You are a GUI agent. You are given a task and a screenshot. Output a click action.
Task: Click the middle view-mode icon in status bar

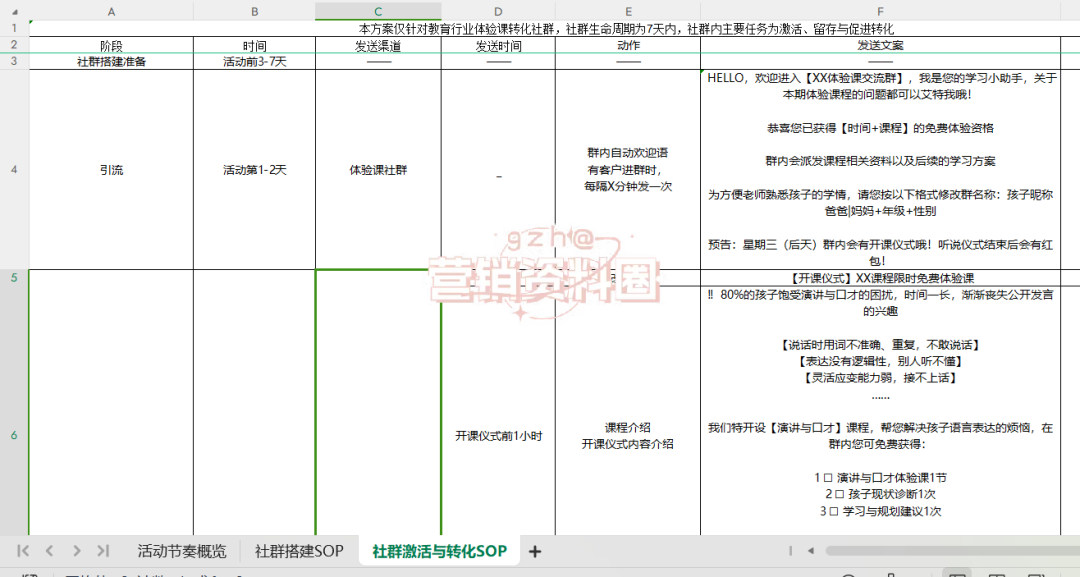[996, 572]
